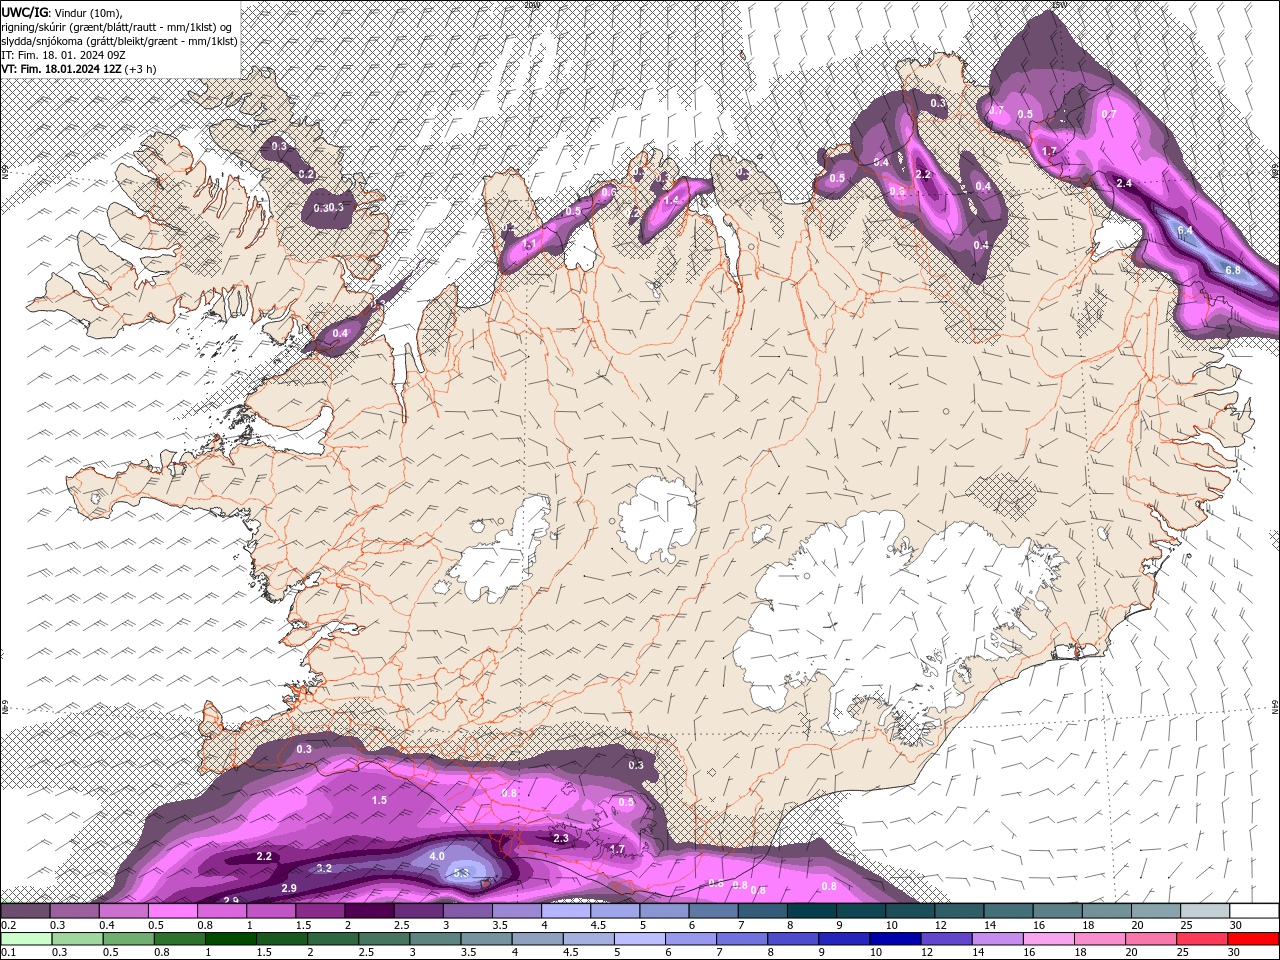
Task: Select the 'rigning/skúrir (grænt/blátt/rautt' legend description line
Action: (117, 27)
